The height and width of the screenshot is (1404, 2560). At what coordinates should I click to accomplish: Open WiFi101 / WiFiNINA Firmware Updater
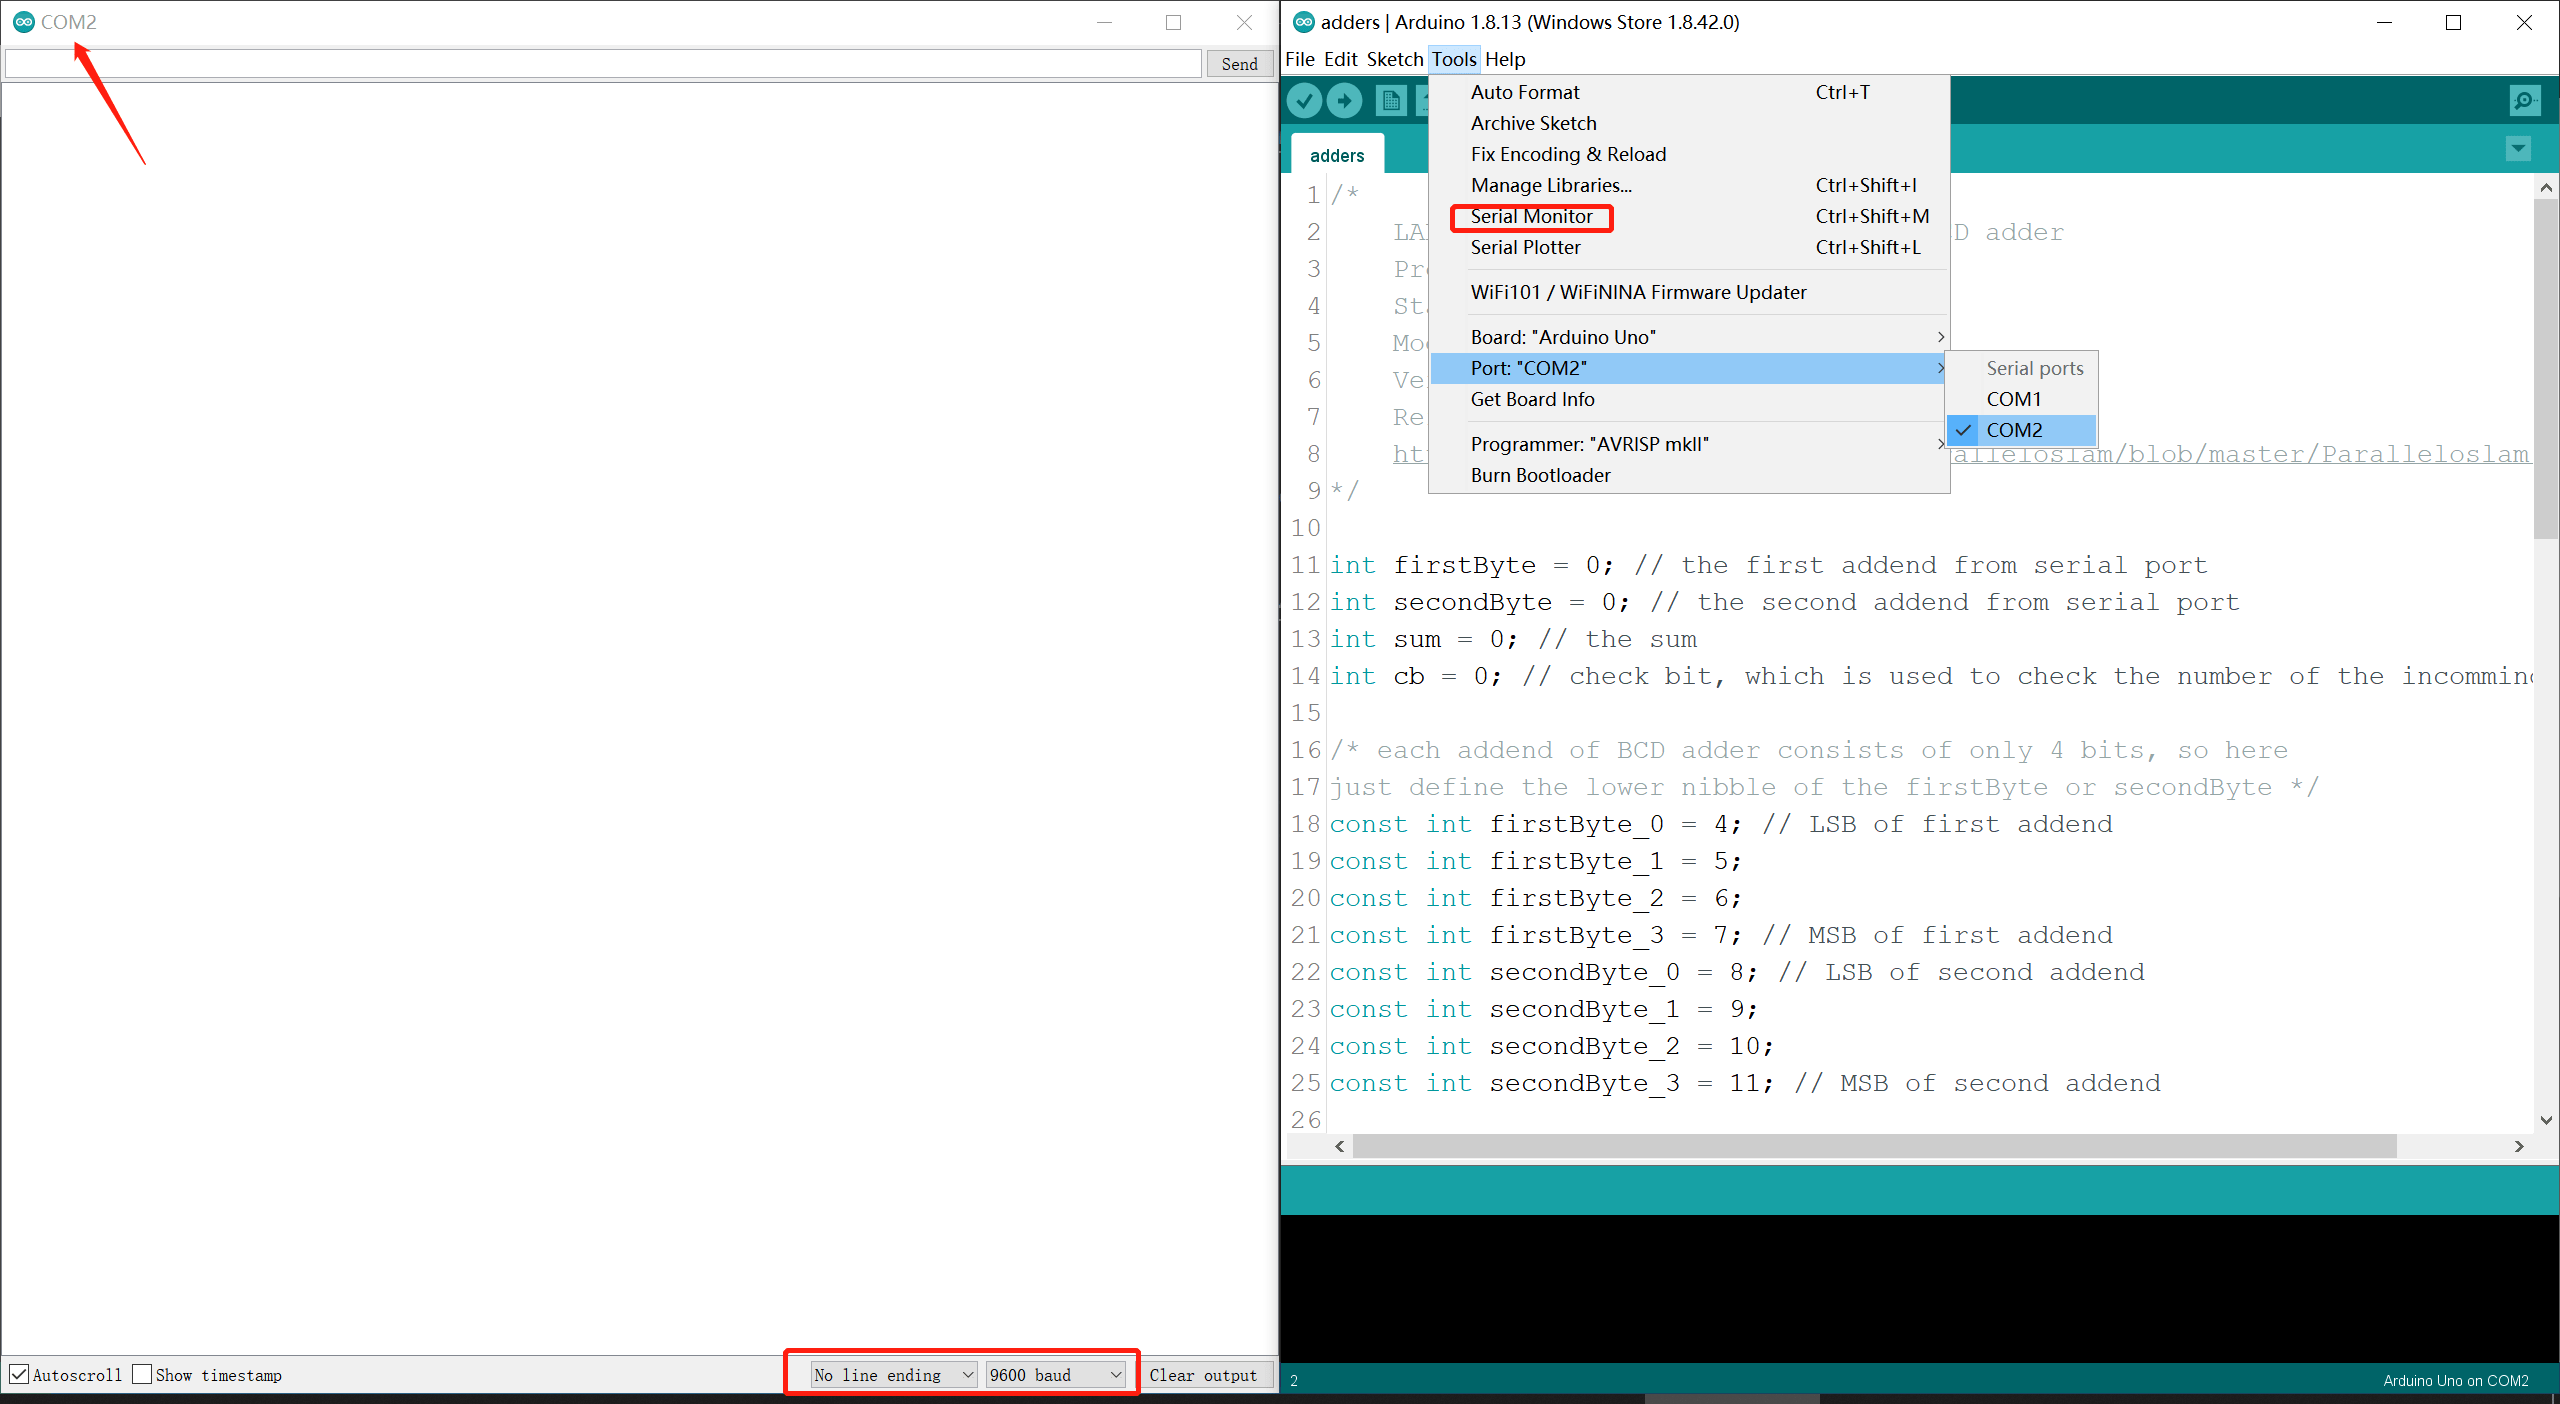[x=1690, y=292]
